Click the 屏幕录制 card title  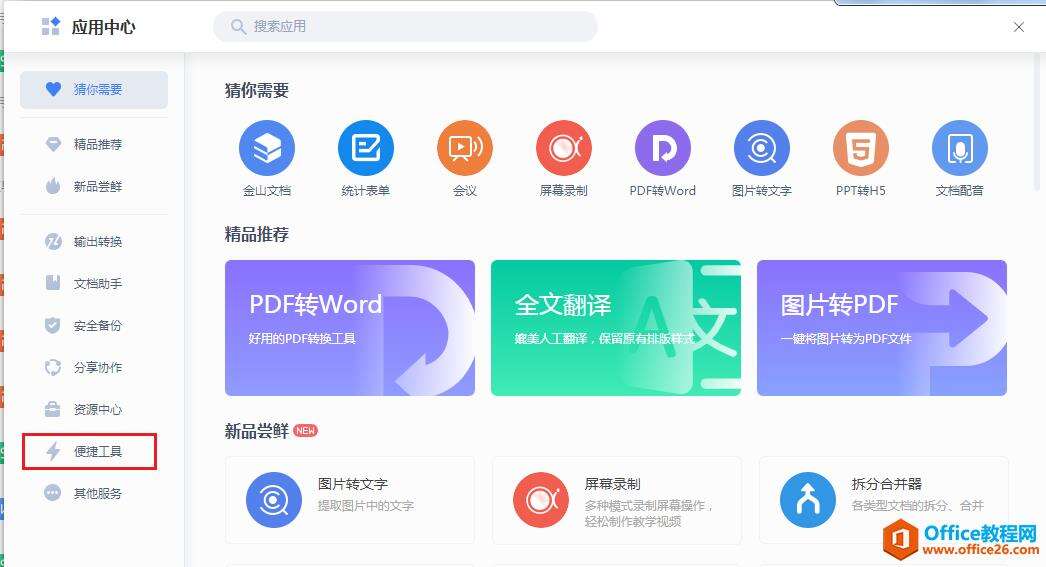[612, 484]
